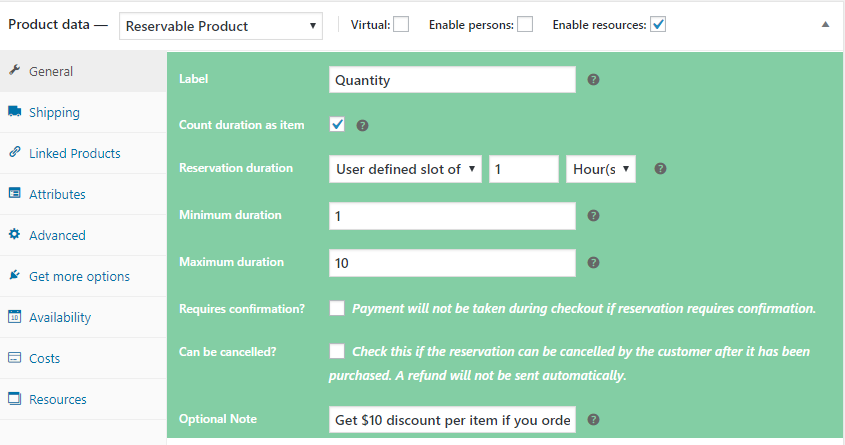
Task: Click the help icon beside Reservation duration
Action: click(660, 169)
